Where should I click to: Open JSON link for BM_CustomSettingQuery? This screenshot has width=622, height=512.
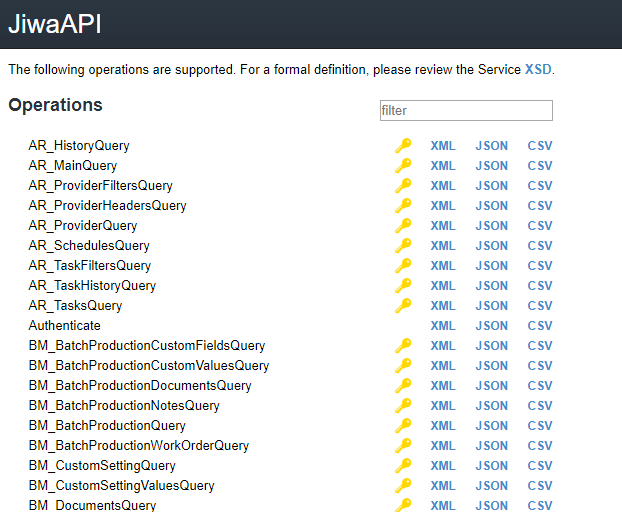point(491,465)
